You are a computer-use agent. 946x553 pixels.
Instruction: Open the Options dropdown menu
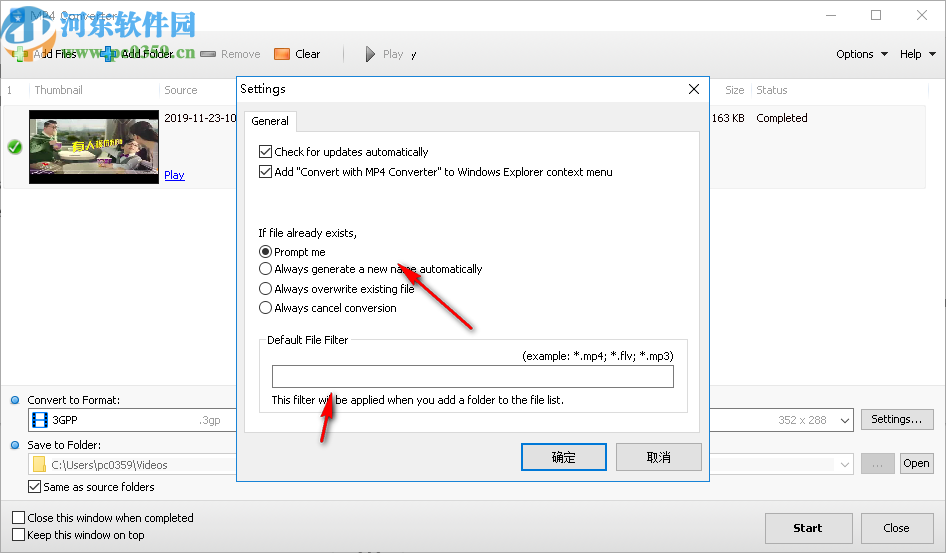click(x=862, y=54)
